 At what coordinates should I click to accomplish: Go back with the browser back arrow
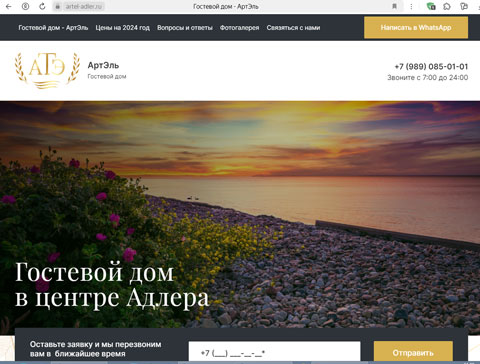click(9, 6)
